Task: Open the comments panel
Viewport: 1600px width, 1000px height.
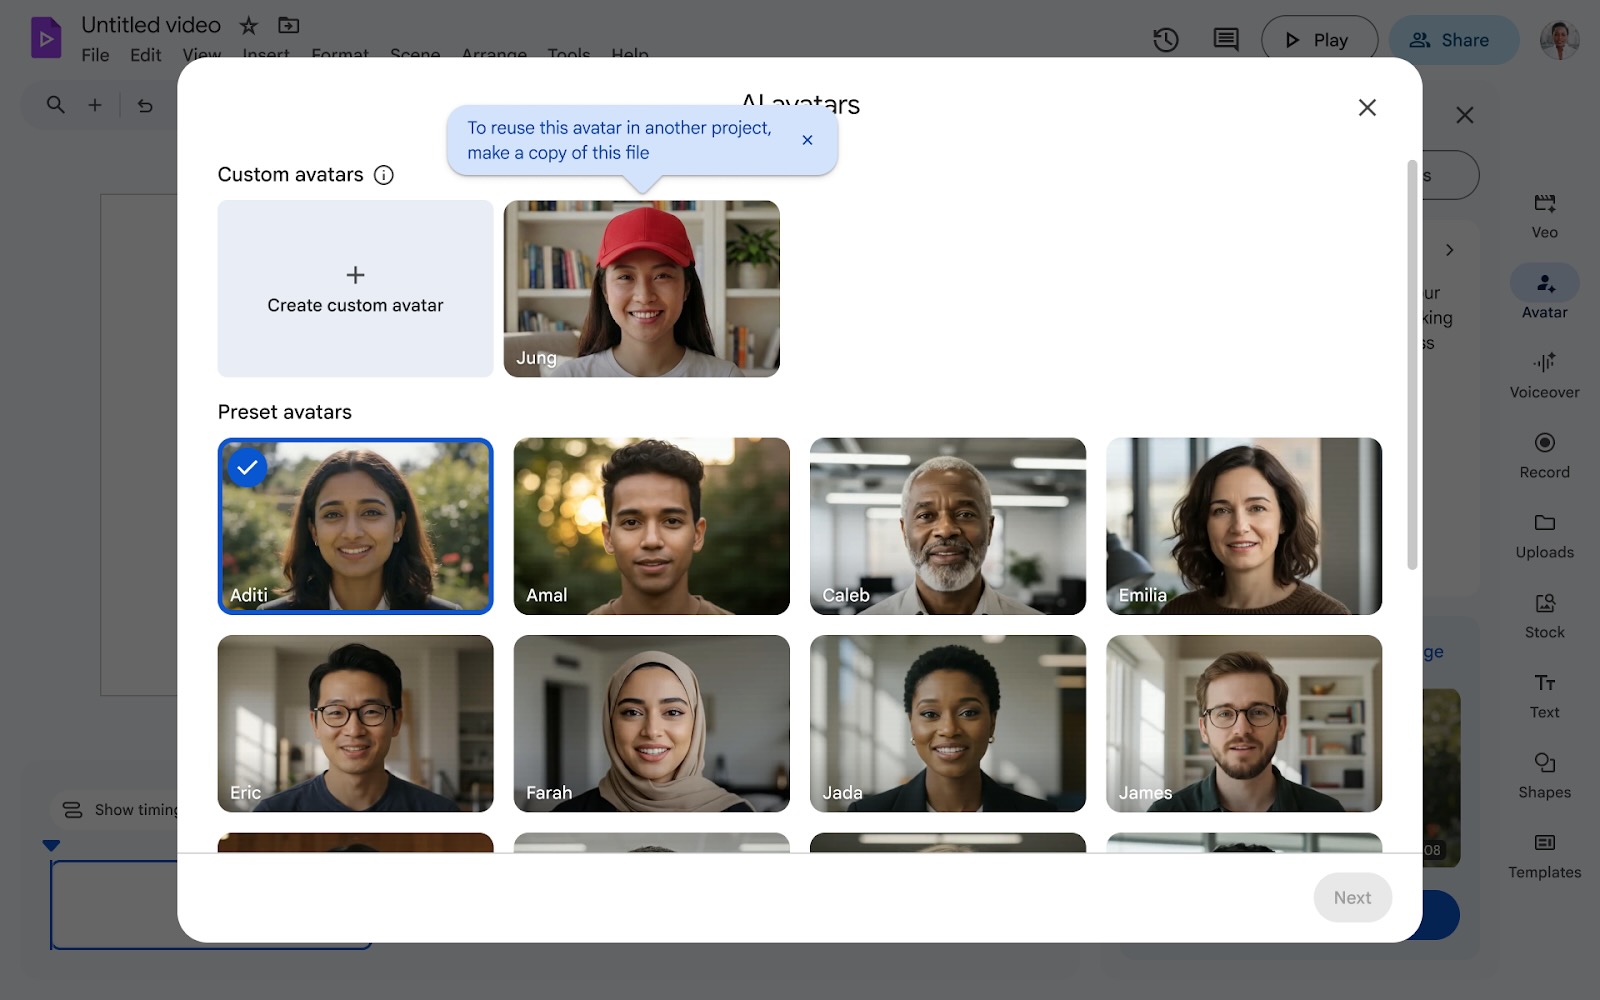Action: click(1224, 40)
